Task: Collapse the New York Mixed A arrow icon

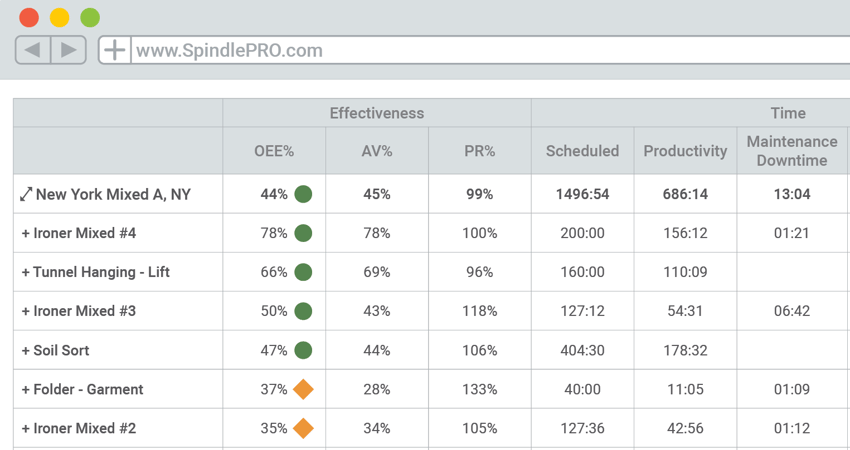Action: [x=26, y=194]
